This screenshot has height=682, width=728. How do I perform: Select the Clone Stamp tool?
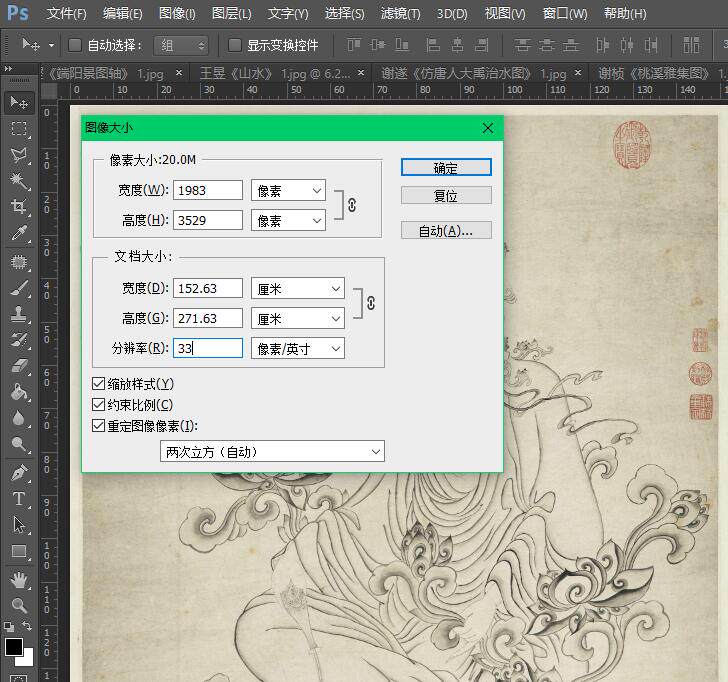(19, 314)
